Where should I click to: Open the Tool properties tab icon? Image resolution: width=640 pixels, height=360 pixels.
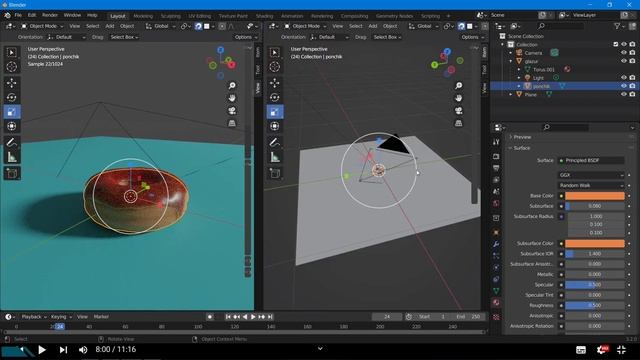496,142
